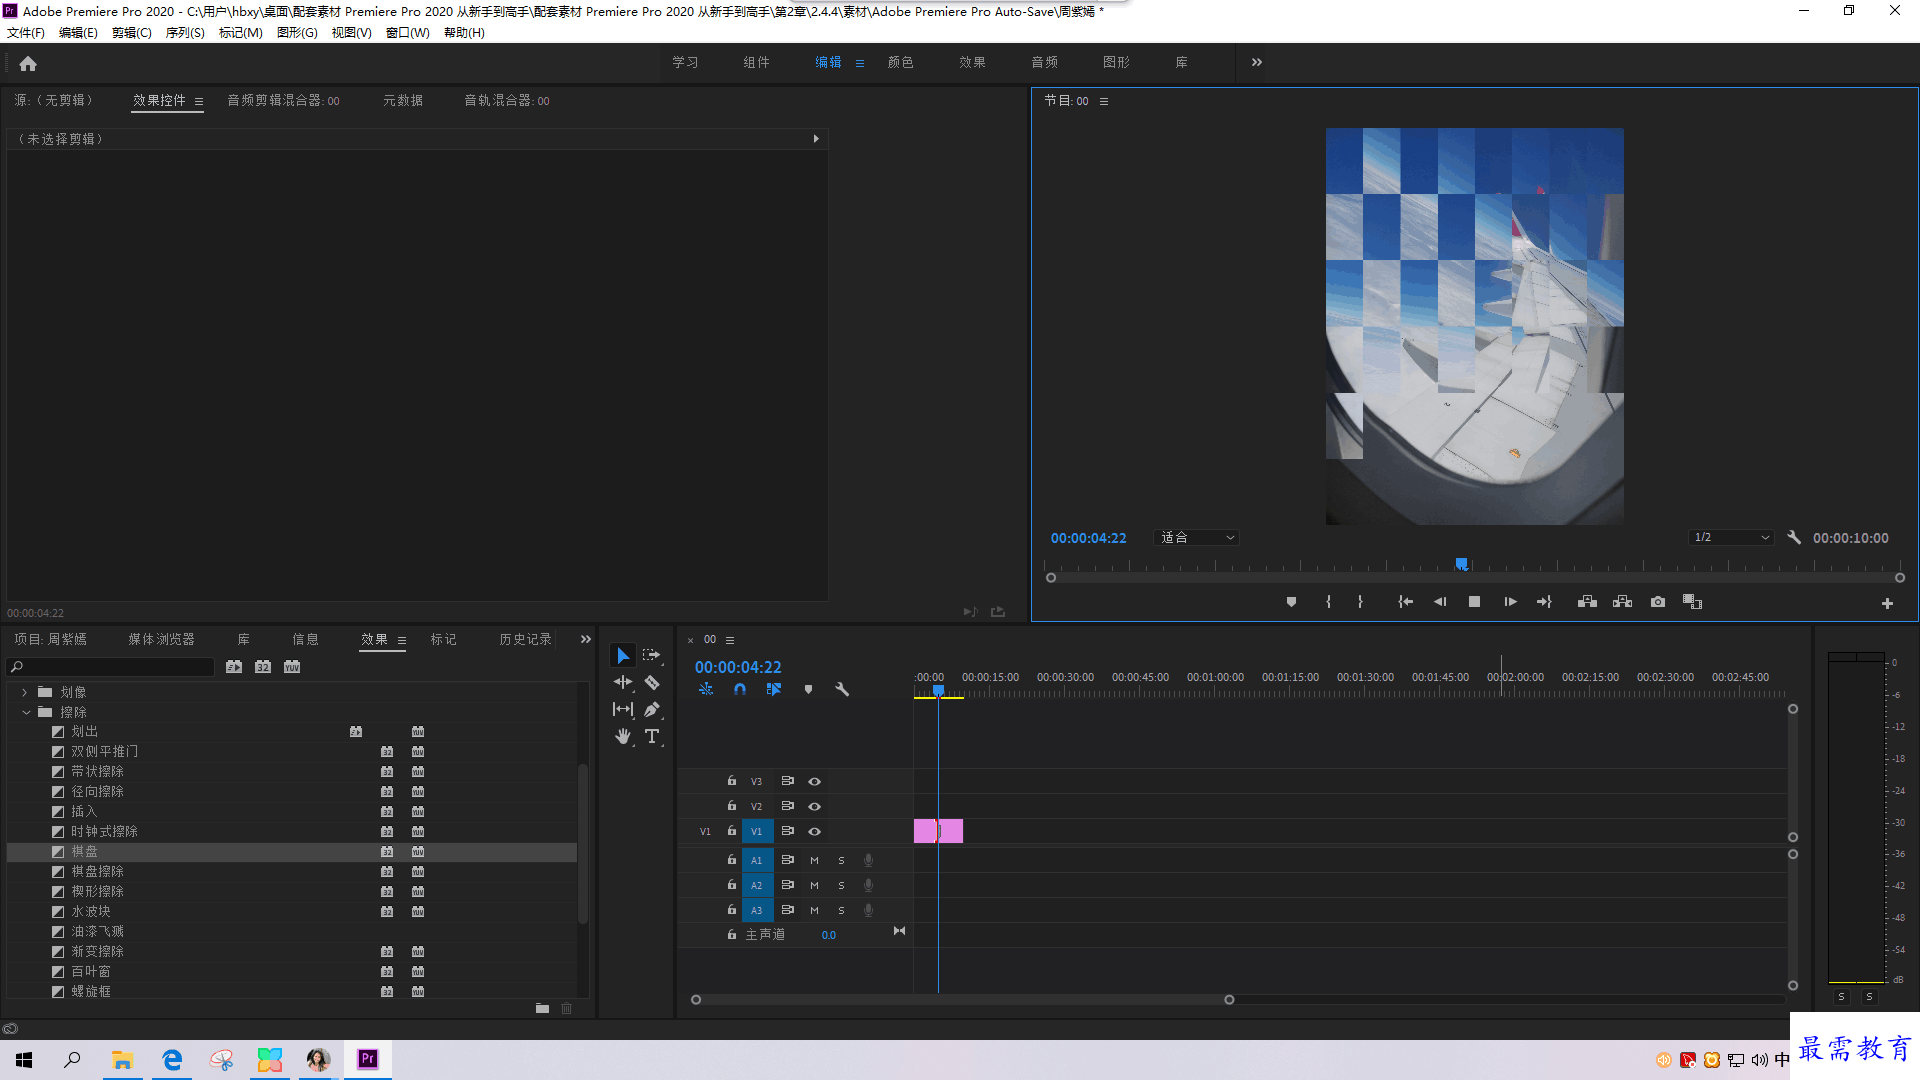Open Program monitor panel menu
This screenshot has height=1080, width=1920.
(1104, 101)
